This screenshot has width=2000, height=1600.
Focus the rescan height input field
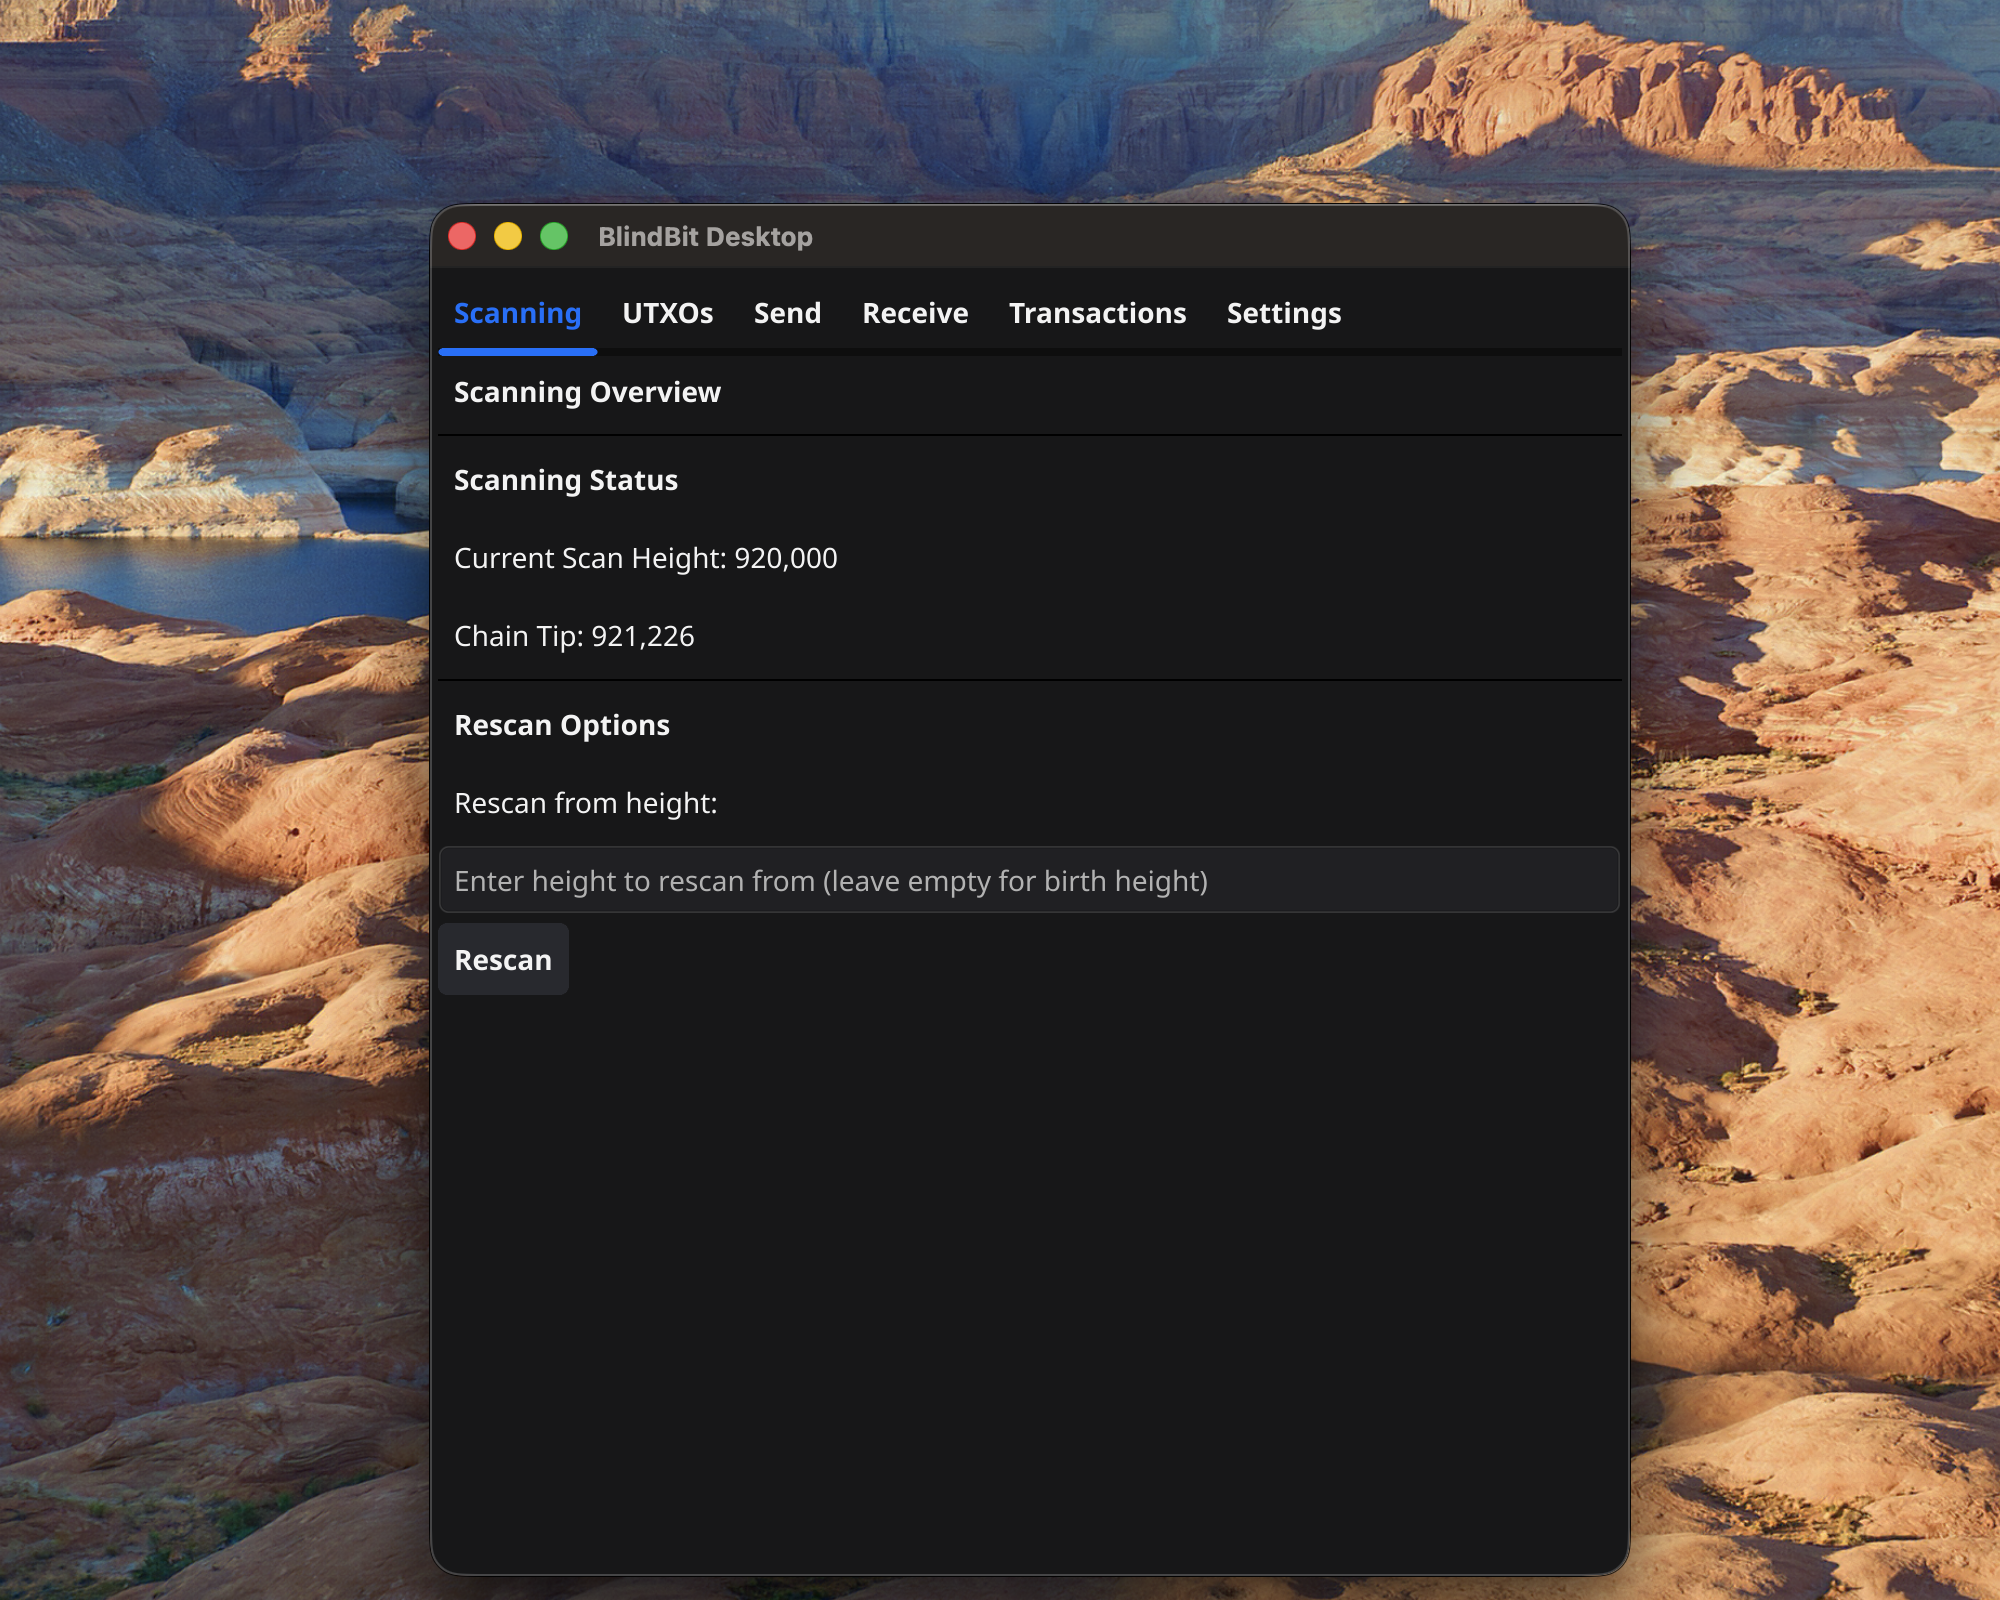tap(1028, 880)
